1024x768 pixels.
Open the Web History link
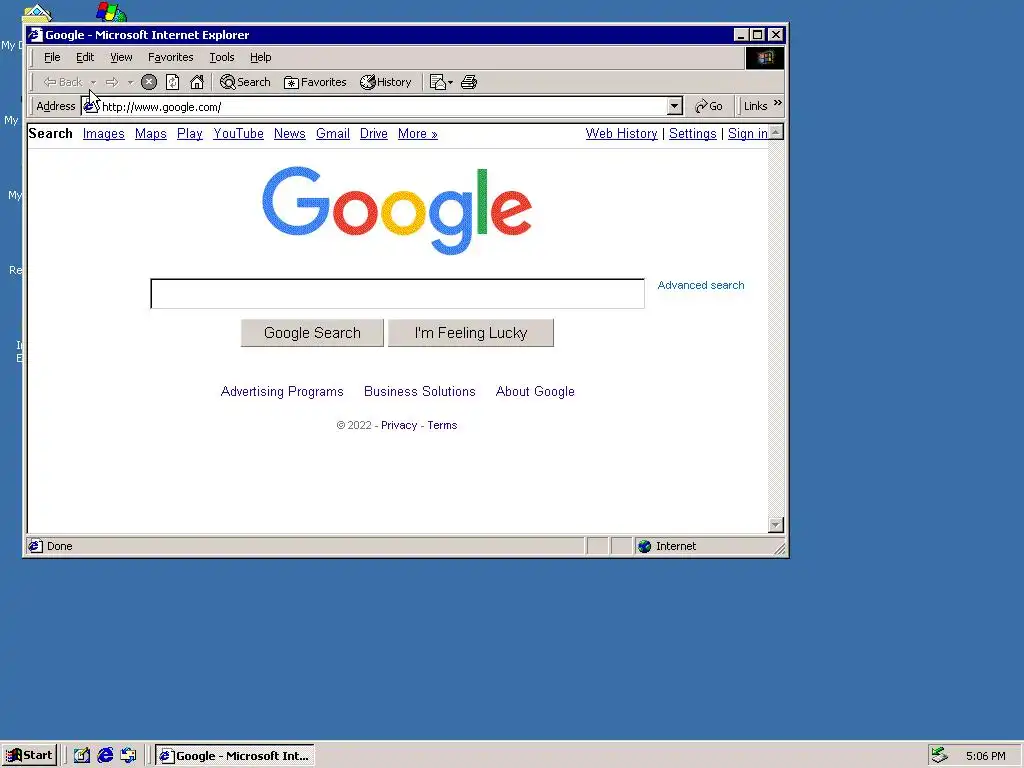[621, 134]
